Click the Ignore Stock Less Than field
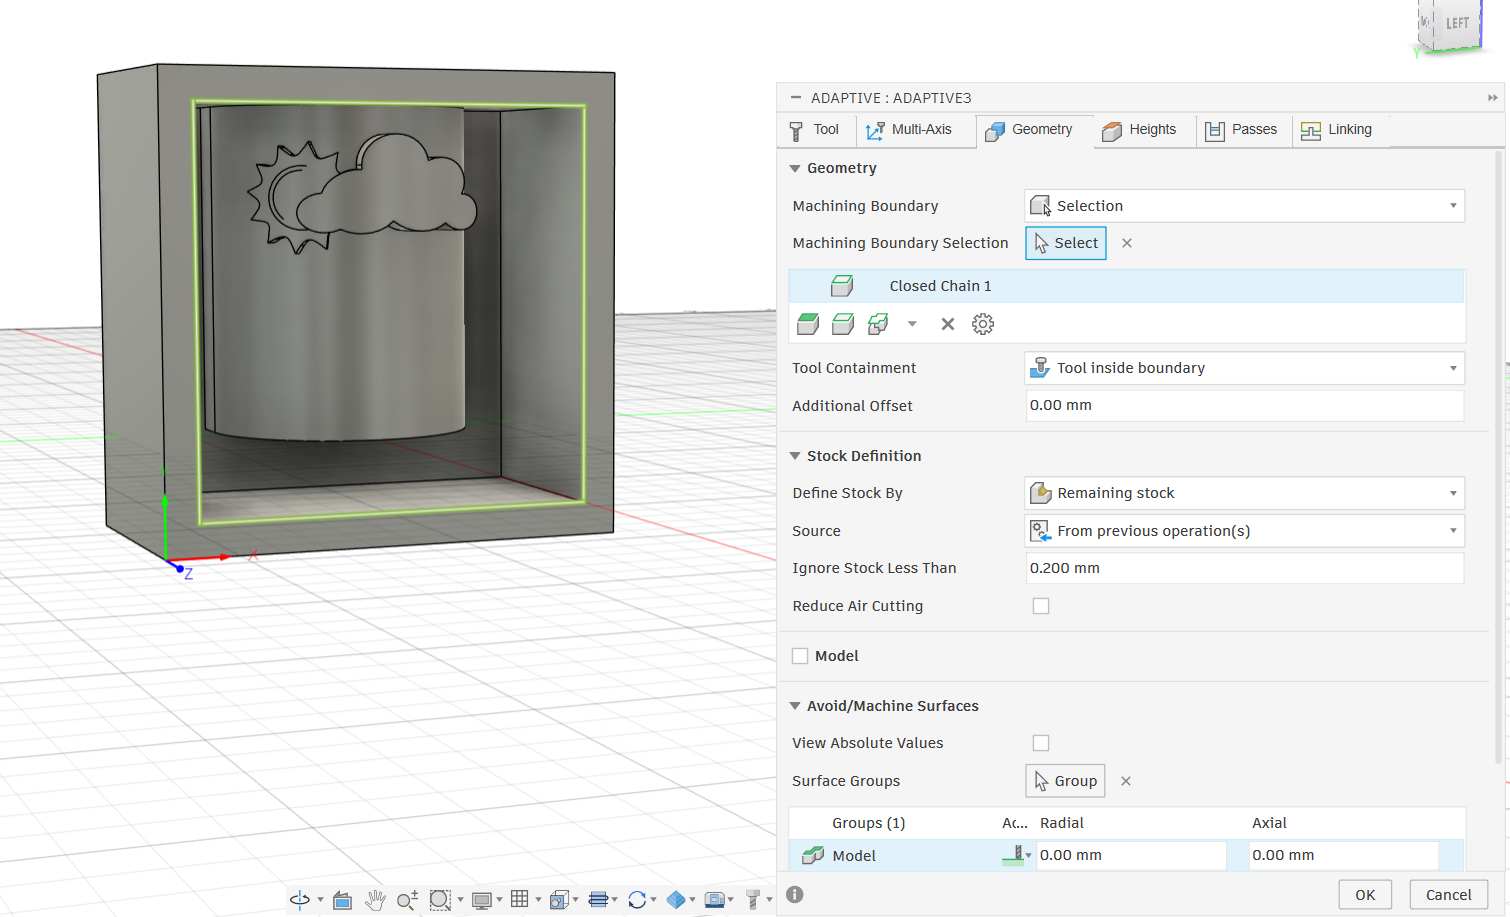Viewport: 1510px width, 917px height. 1244,568
